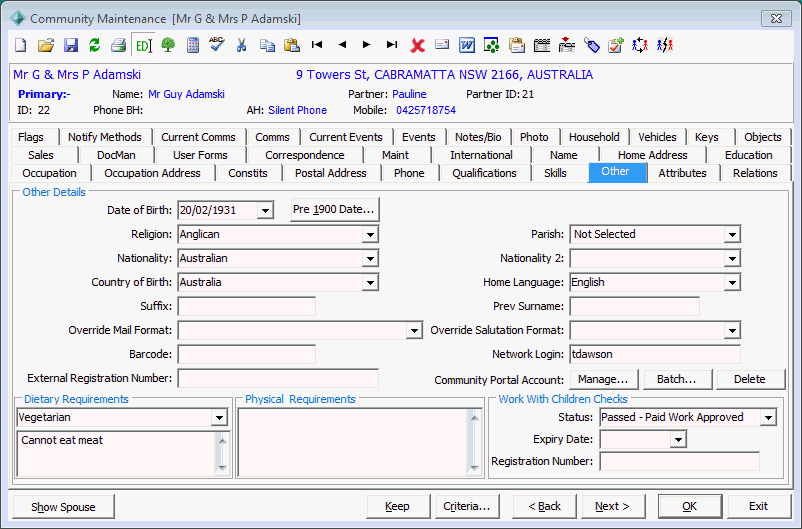The width and height of the screenshot is (802, 529).
Task: Open the Parish dropdown
Action: click(732, 234)
